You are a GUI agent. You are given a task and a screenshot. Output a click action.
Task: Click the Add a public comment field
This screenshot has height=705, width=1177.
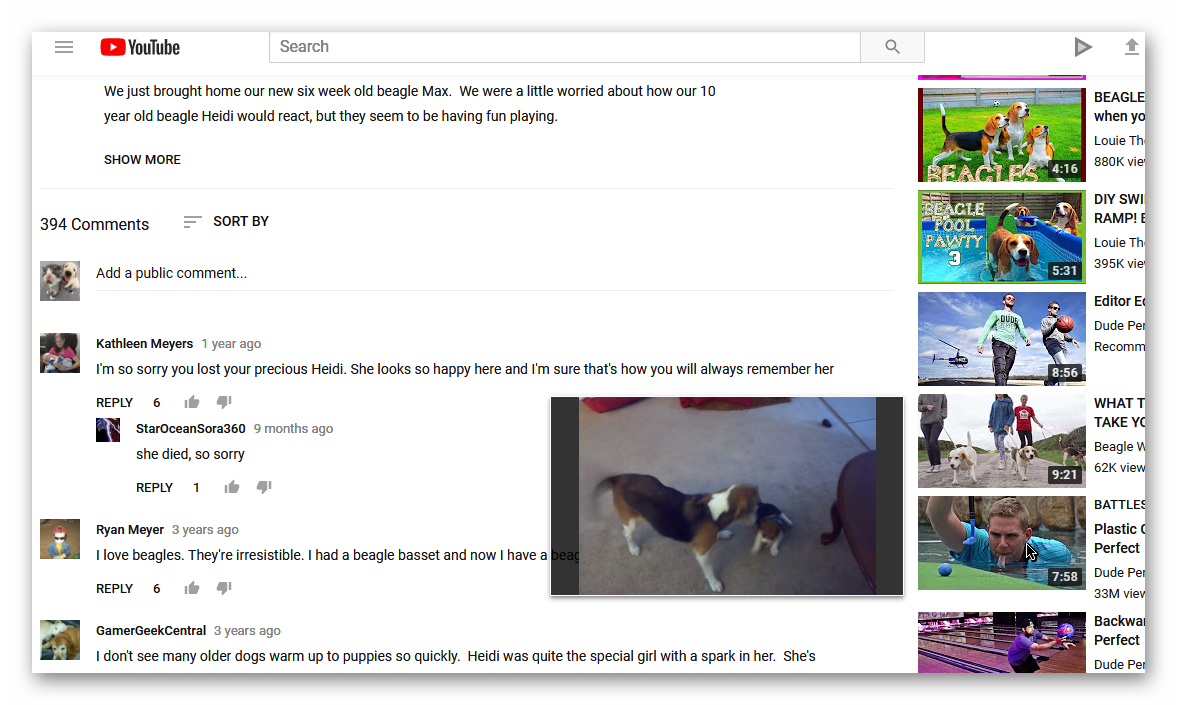(494, 273)
